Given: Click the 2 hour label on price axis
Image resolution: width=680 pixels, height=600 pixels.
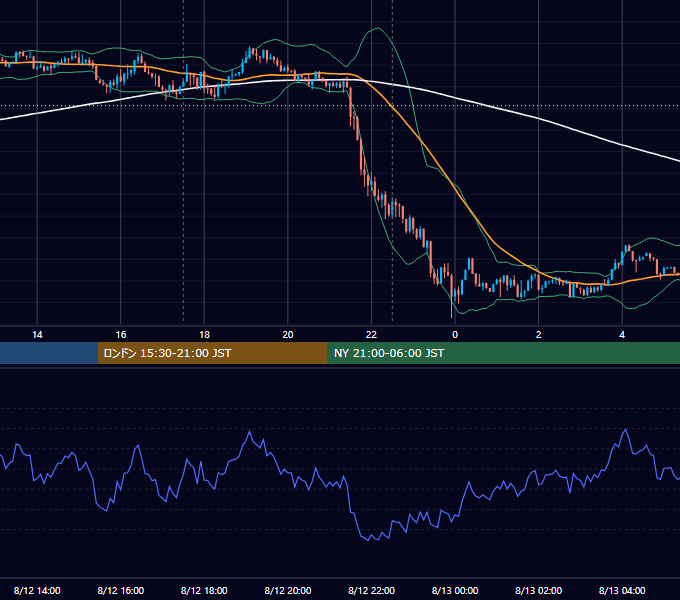Looking at the screenshot, I should pyautogui.click(x=539, y=335).
